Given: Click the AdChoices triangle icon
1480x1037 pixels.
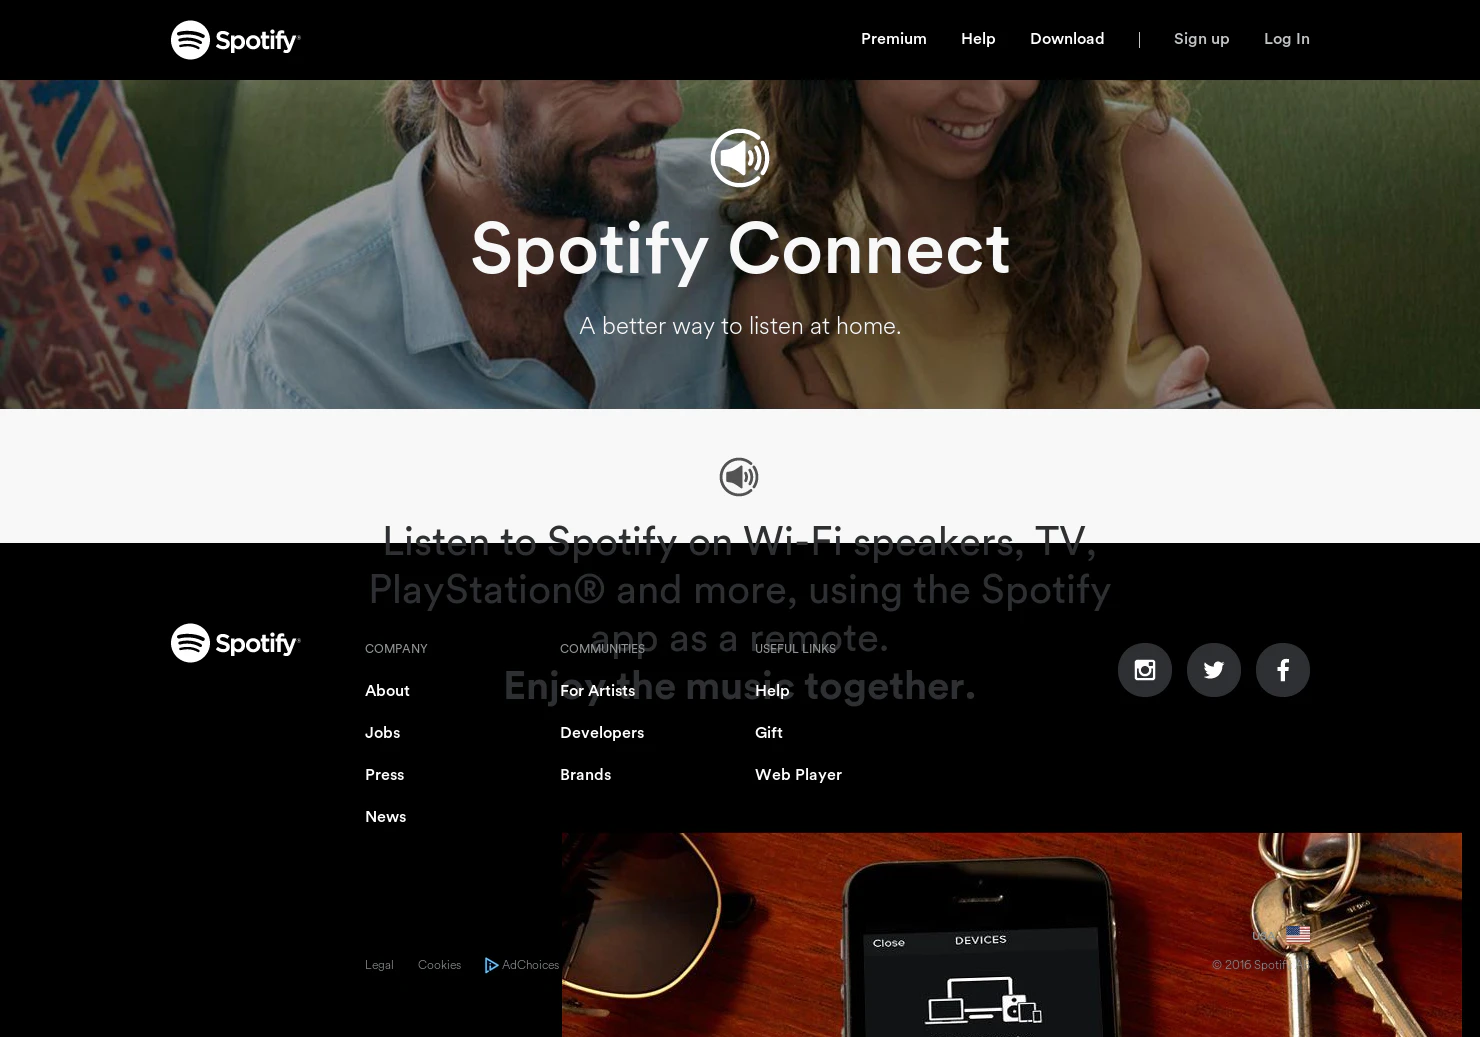Looking at the screenshot, I should pos(491,965).
